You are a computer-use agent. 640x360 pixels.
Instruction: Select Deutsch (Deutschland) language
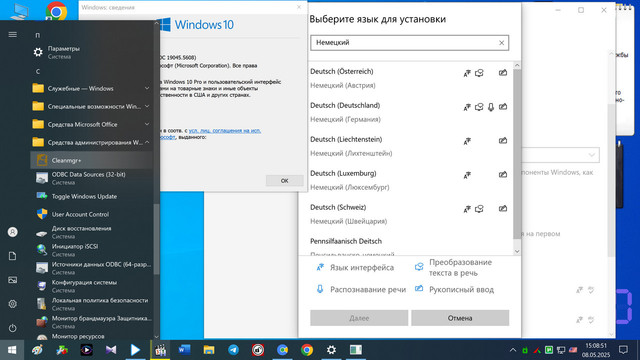coord(409,112)
